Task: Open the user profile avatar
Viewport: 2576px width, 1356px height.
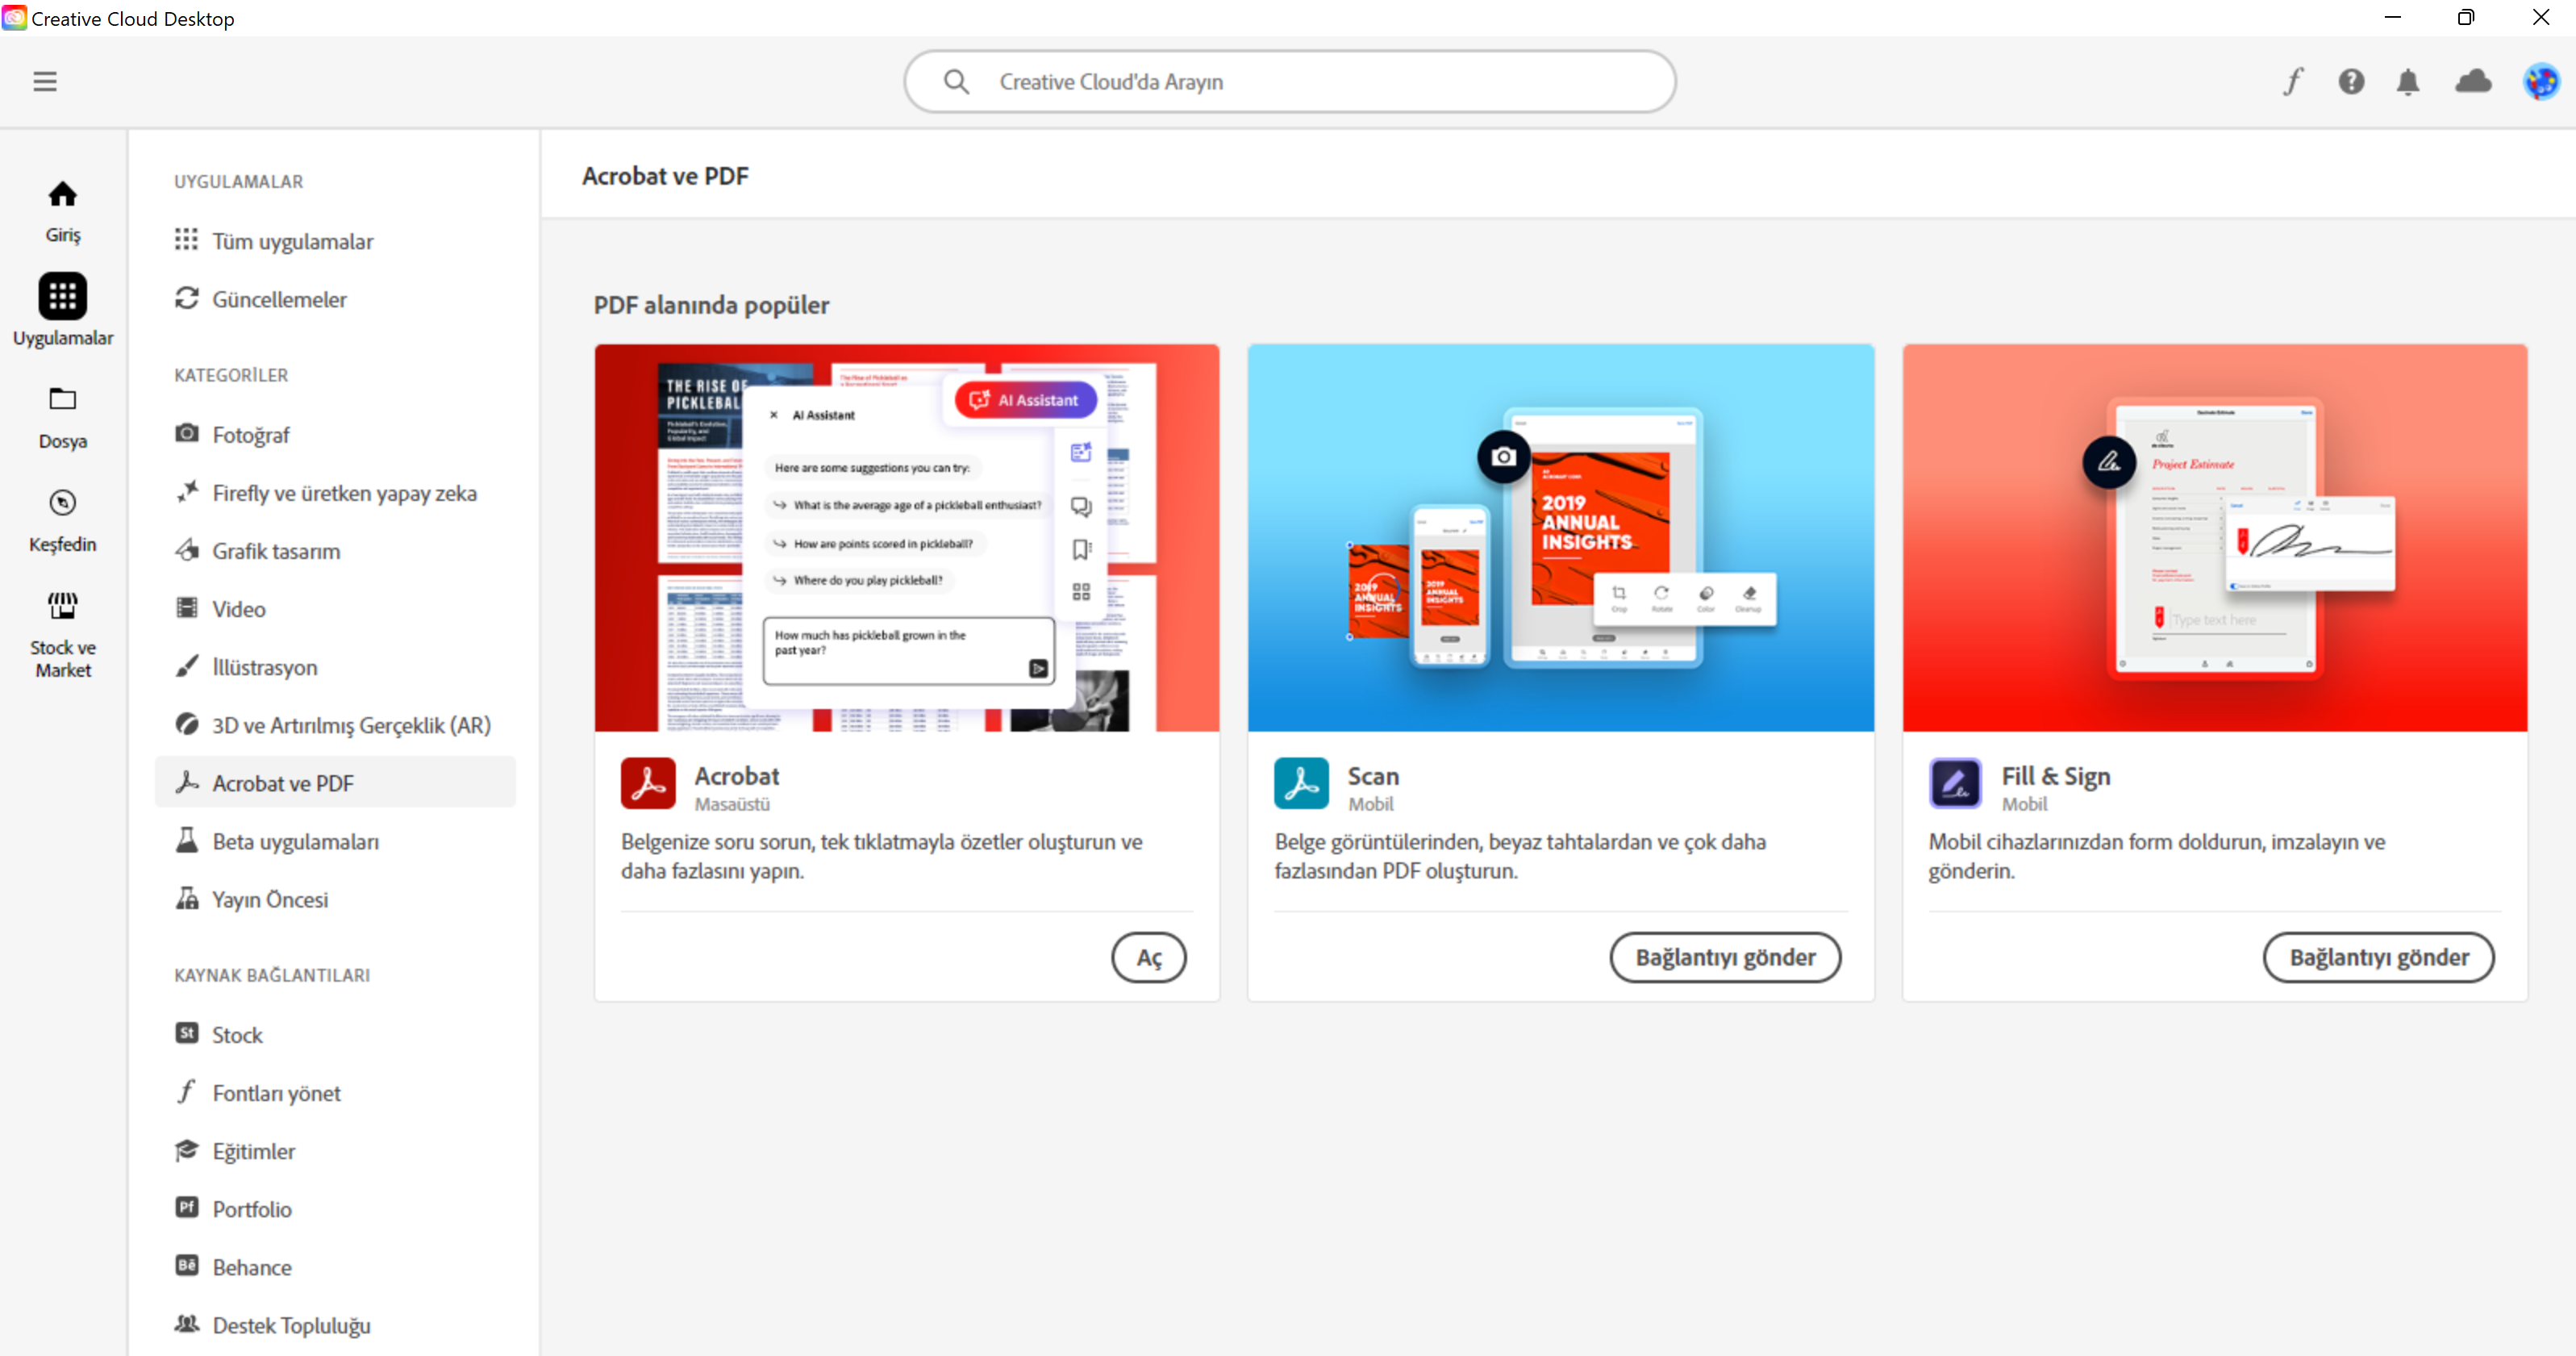Action: pyautogui.click(x=2540, y=82)
